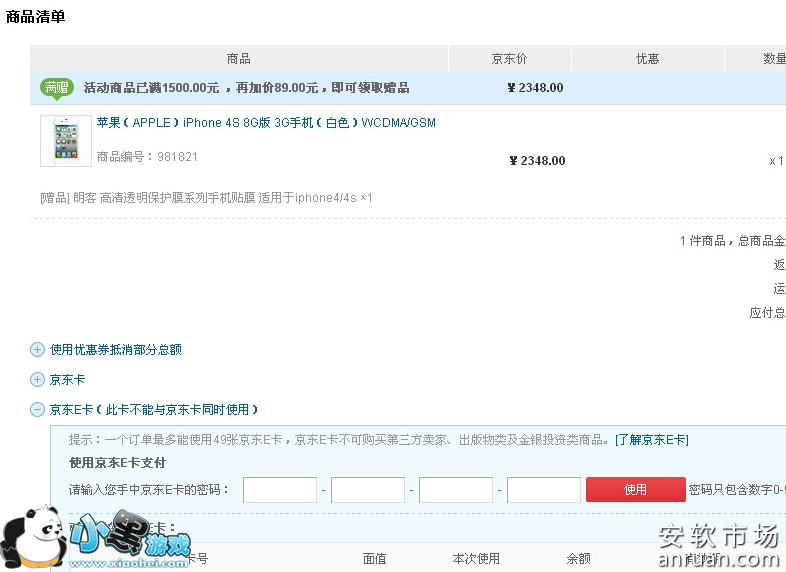Select the 商品编号：981821 text
The height and width of the screenshot is (572, 786).
tap(147, 157)
